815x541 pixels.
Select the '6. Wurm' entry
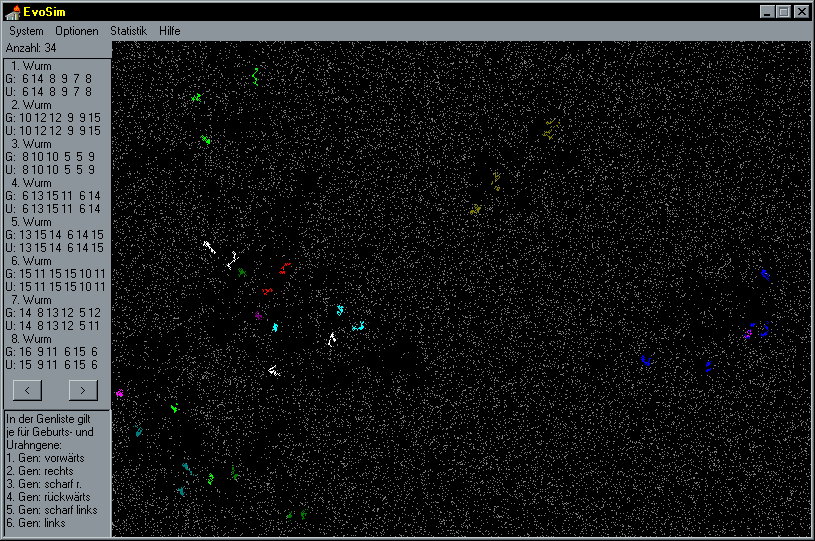click(x=32, y=261)
